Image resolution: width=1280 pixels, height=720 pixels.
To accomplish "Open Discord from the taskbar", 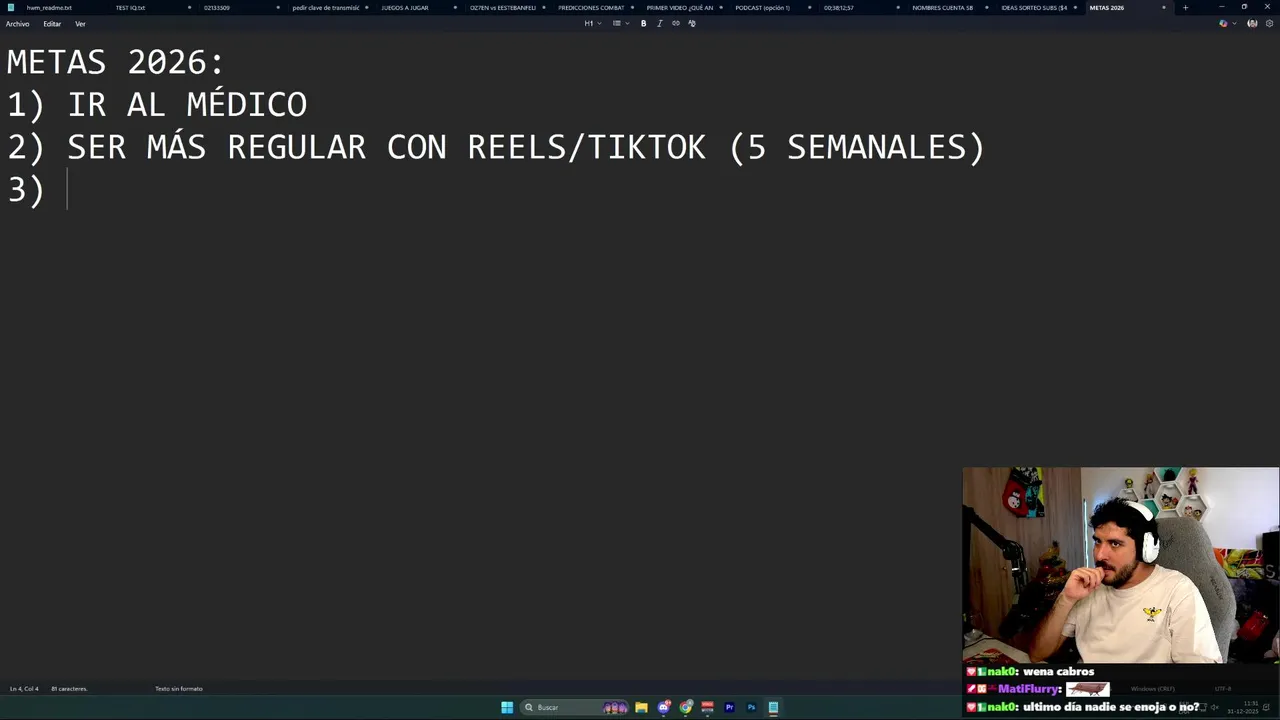I will [664, 708].
